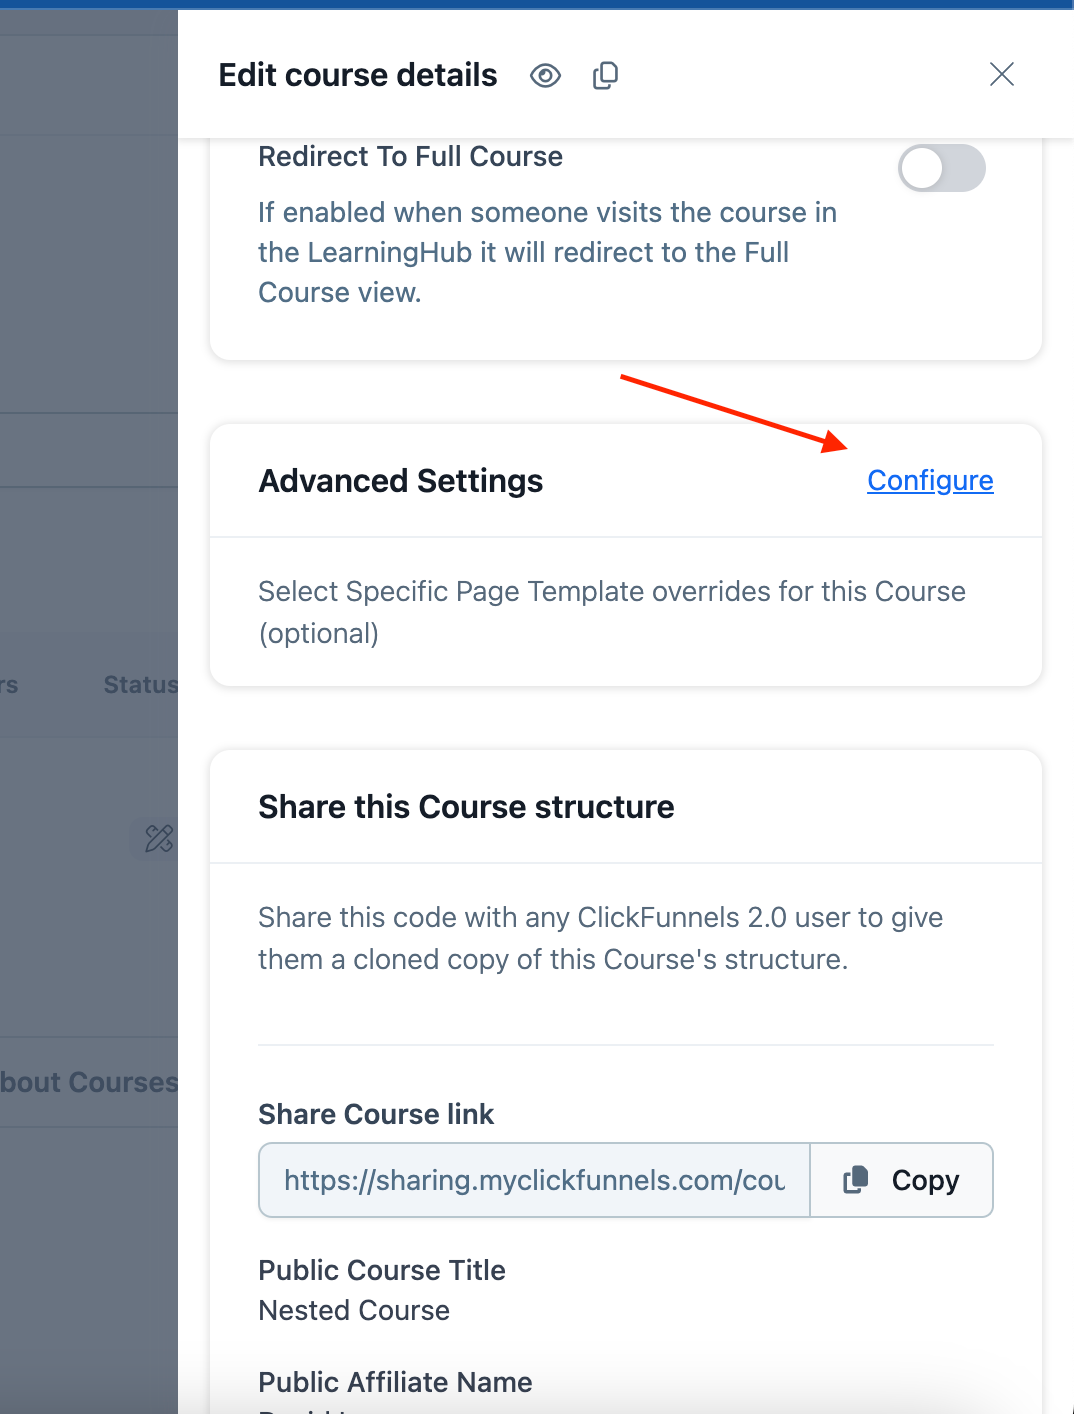Enable the Redirect To Full Course toggle

(x=941, y=168)
